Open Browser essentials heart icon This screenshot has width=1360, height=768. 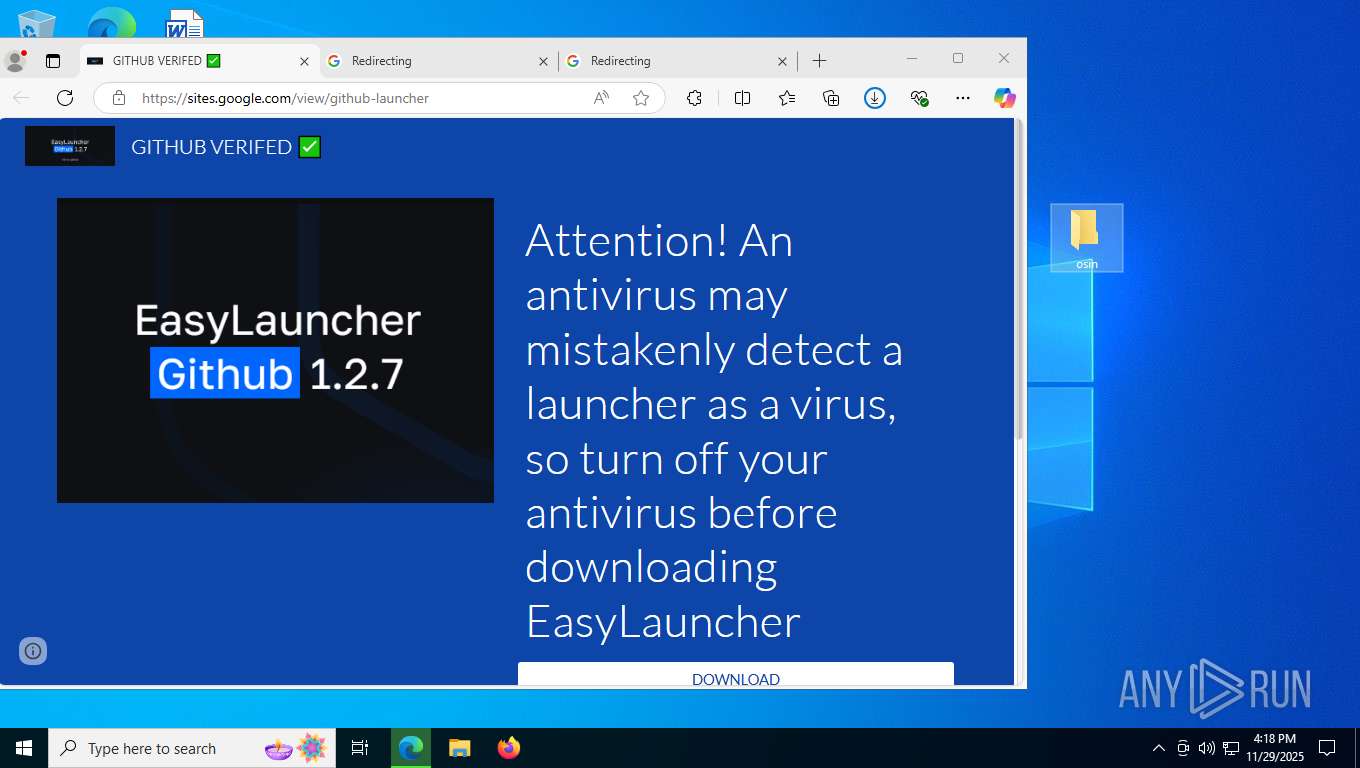click(x=920, y=98)
